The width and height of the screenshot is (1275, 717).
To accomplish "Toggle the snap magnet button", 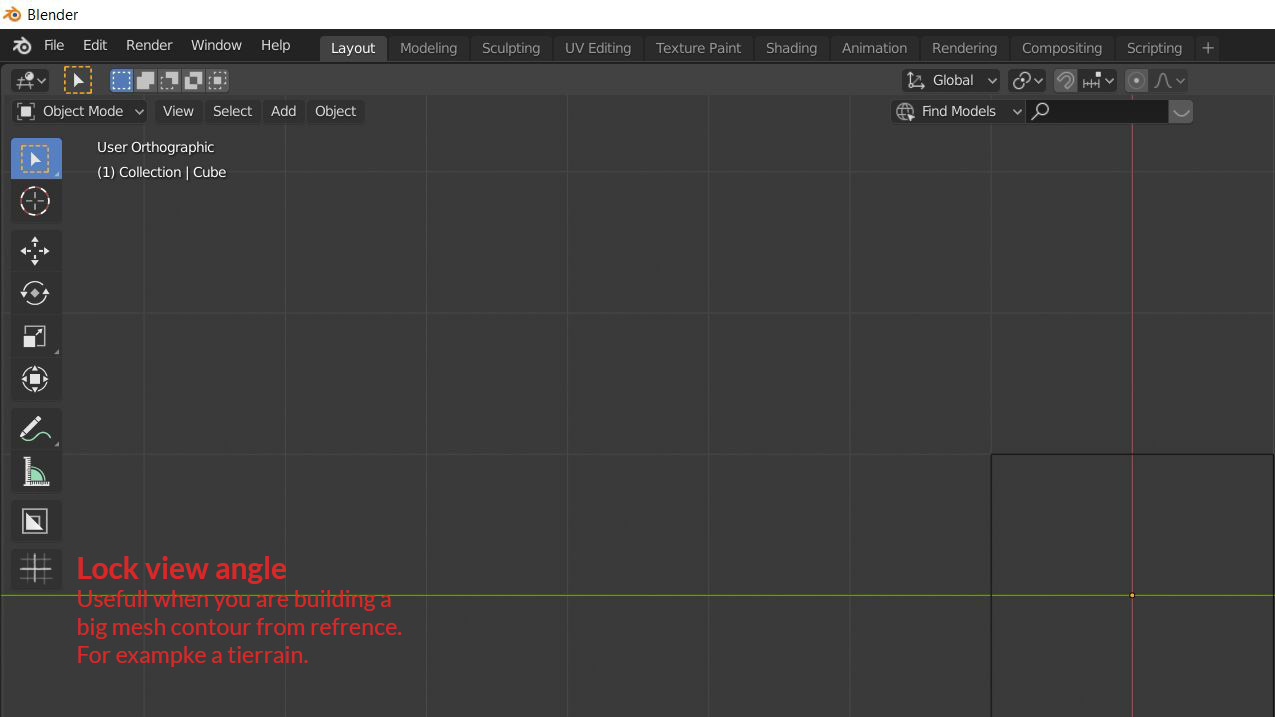I will pyautogui.click(x=1066, y=81).
